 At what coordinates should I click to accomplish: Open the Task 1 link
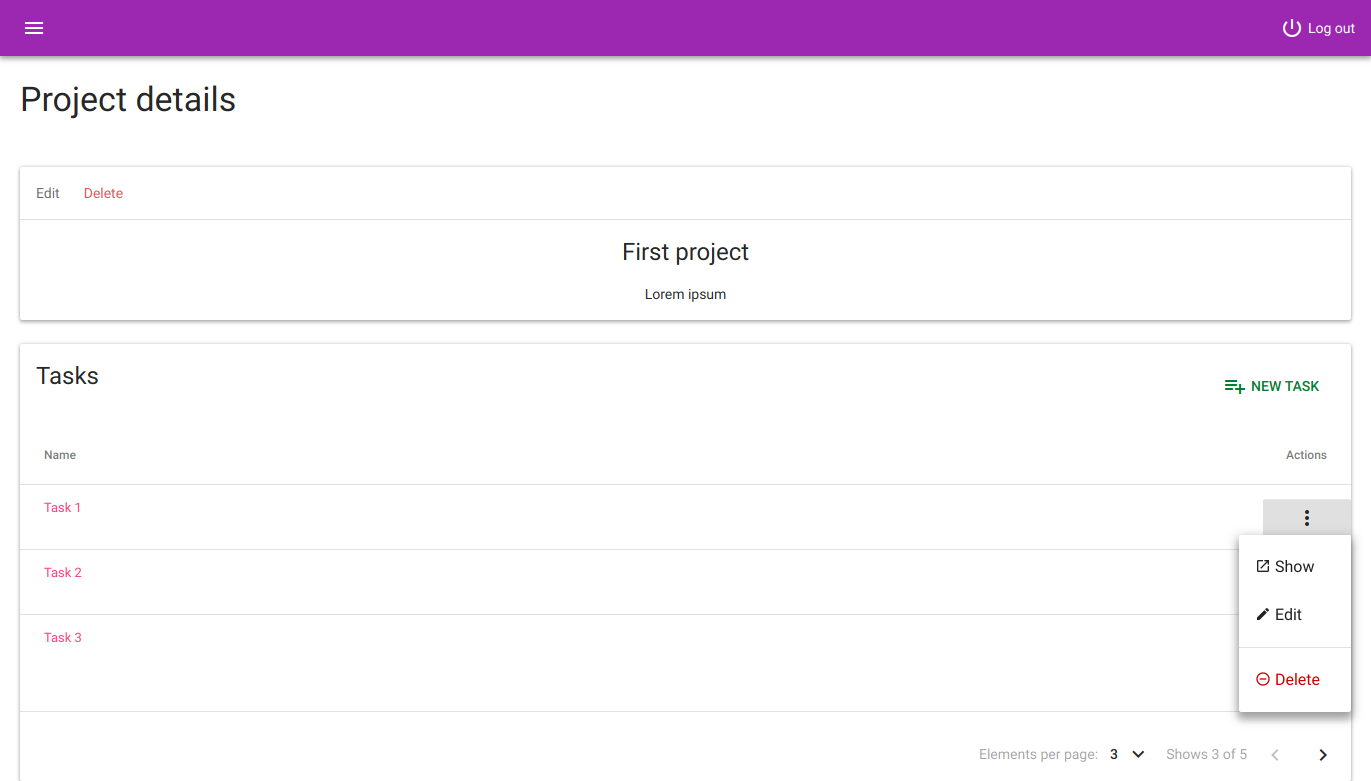click(x=62, y=507)
